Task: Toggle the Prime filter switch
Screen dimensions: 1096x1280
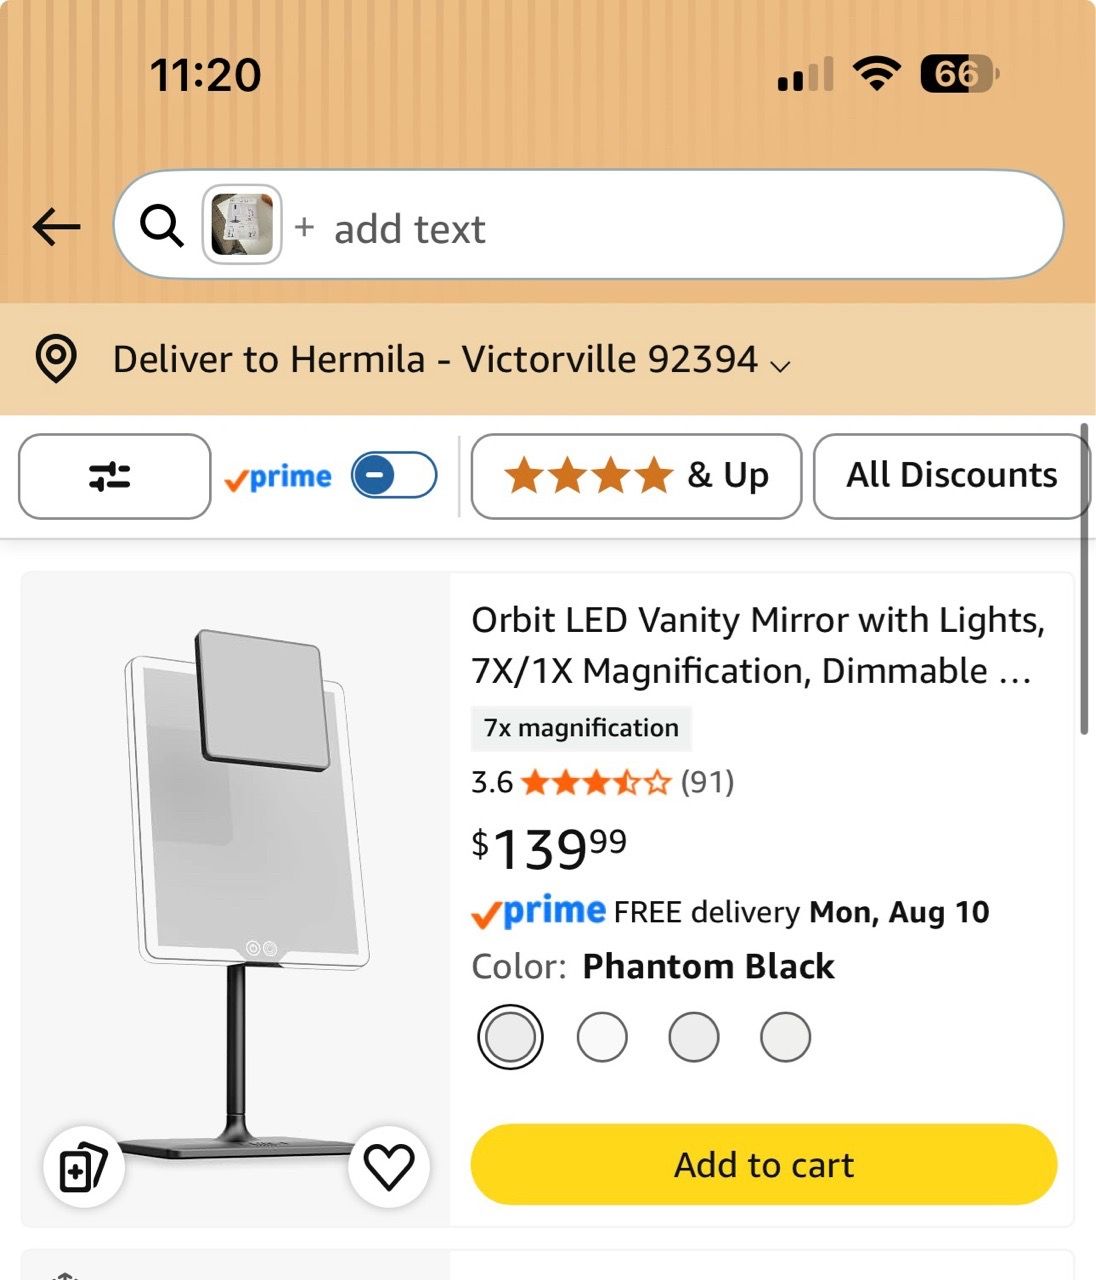Action: pyautogui.click(x=394, y=476)
